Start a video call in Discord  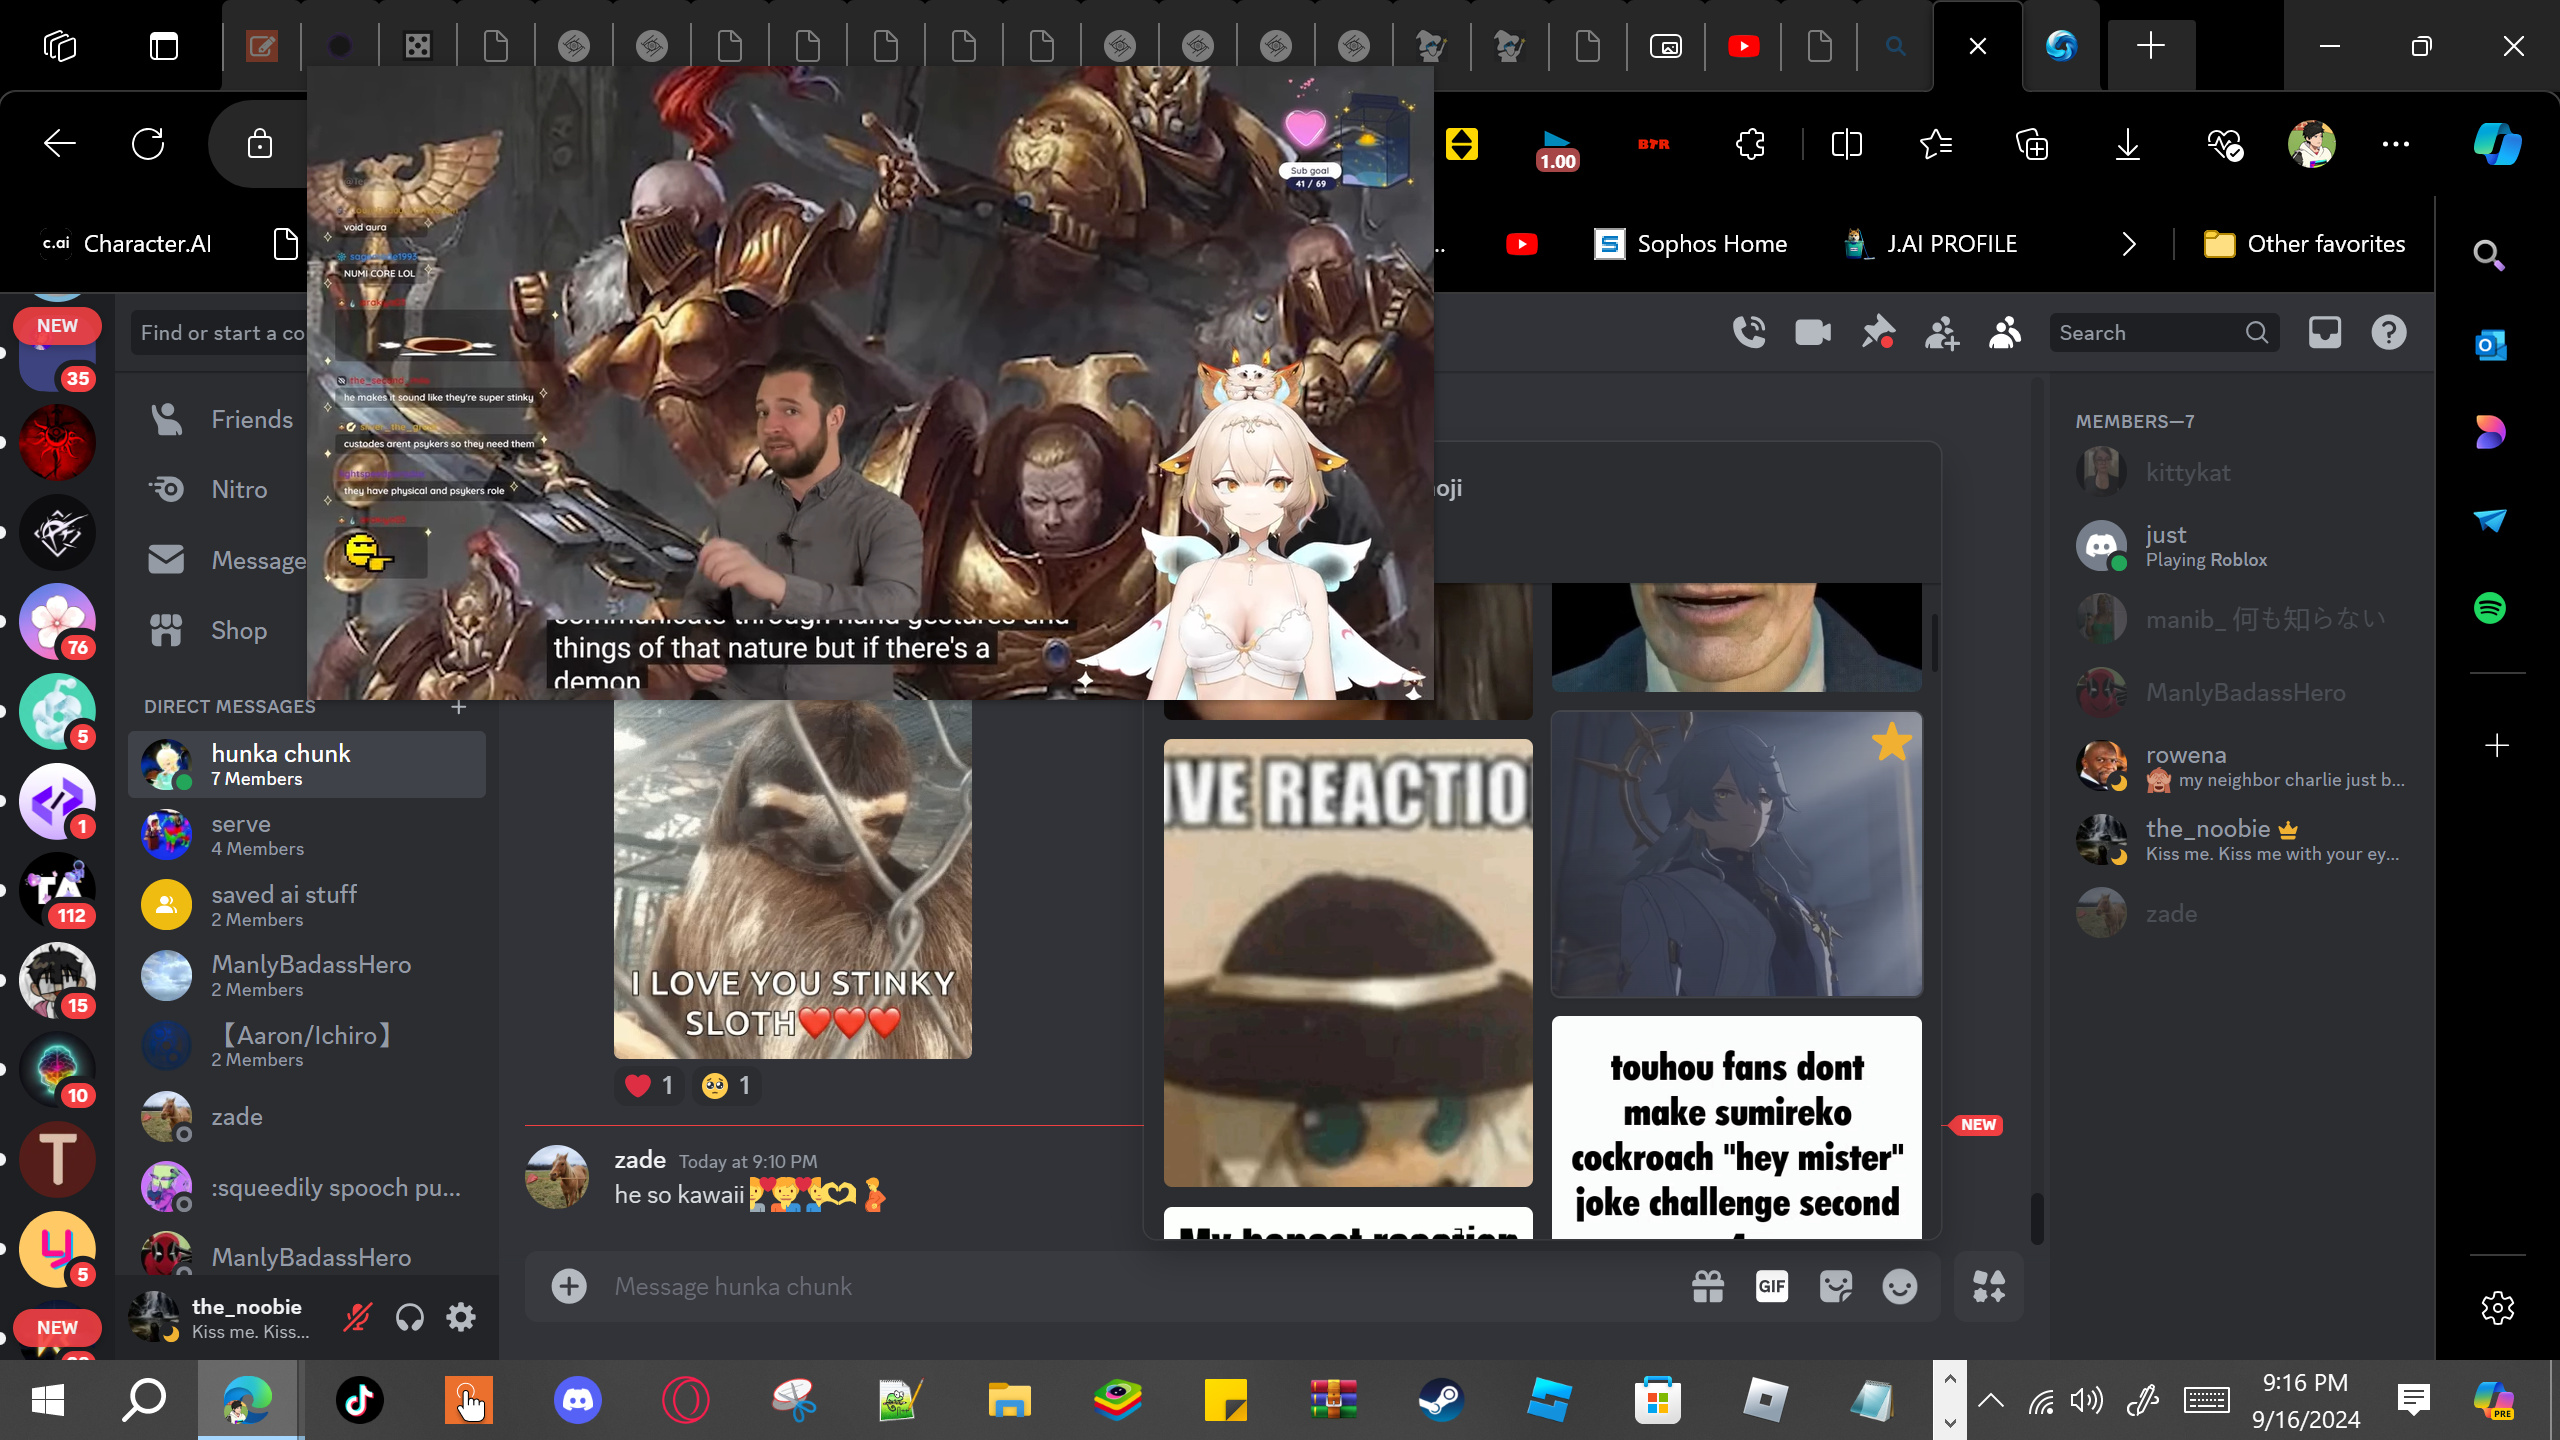point(1813,333)
